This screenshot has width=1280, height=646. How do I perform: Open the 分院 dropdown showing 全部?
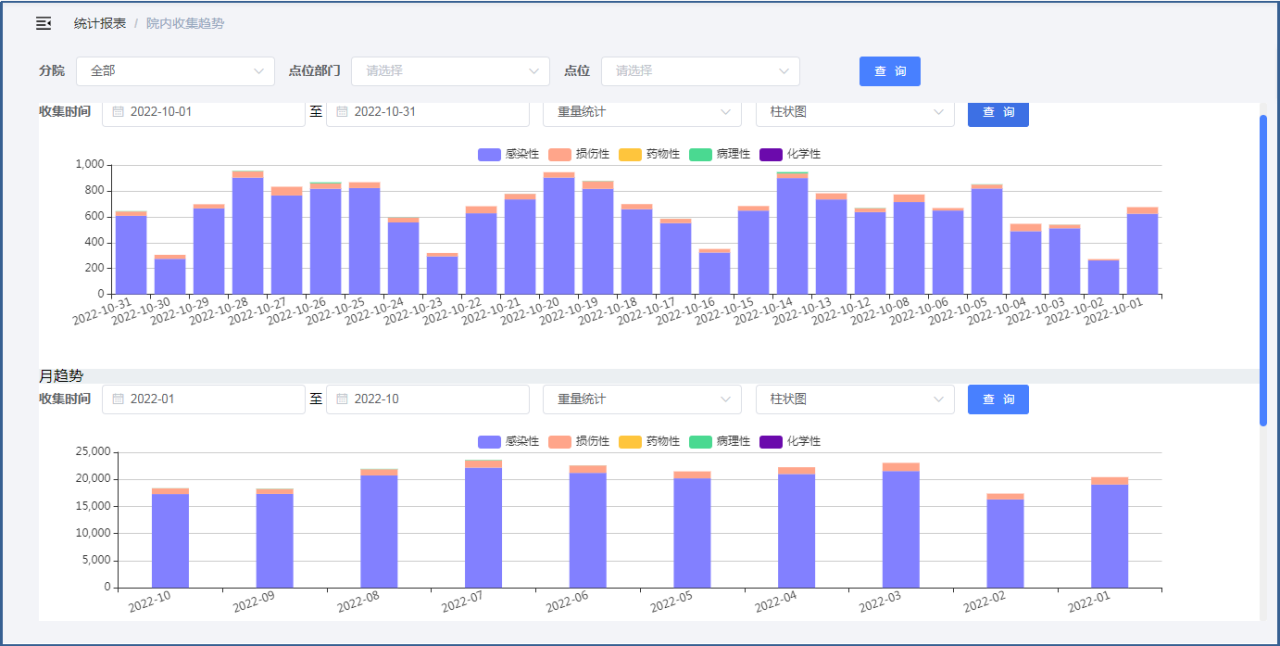[175, 71]
